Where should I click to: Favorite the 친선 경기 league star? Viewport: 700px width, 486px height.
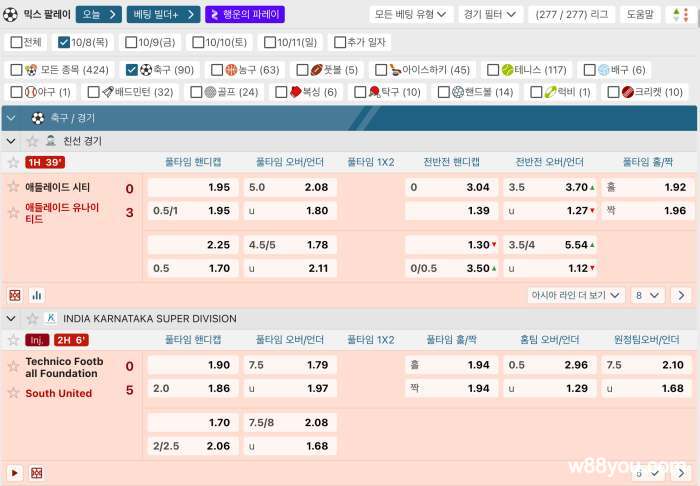click(x=32, y=141)
